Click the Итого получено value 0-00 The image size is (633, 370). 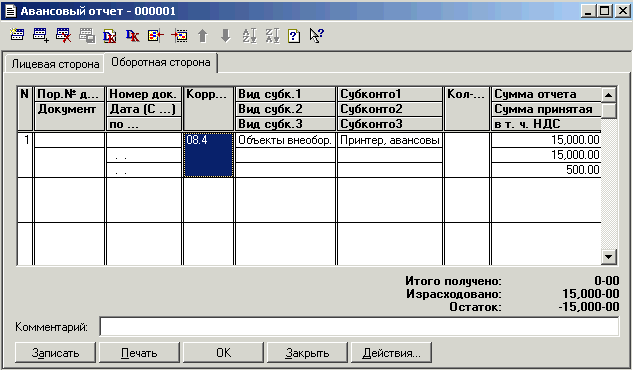click(606, 280)
